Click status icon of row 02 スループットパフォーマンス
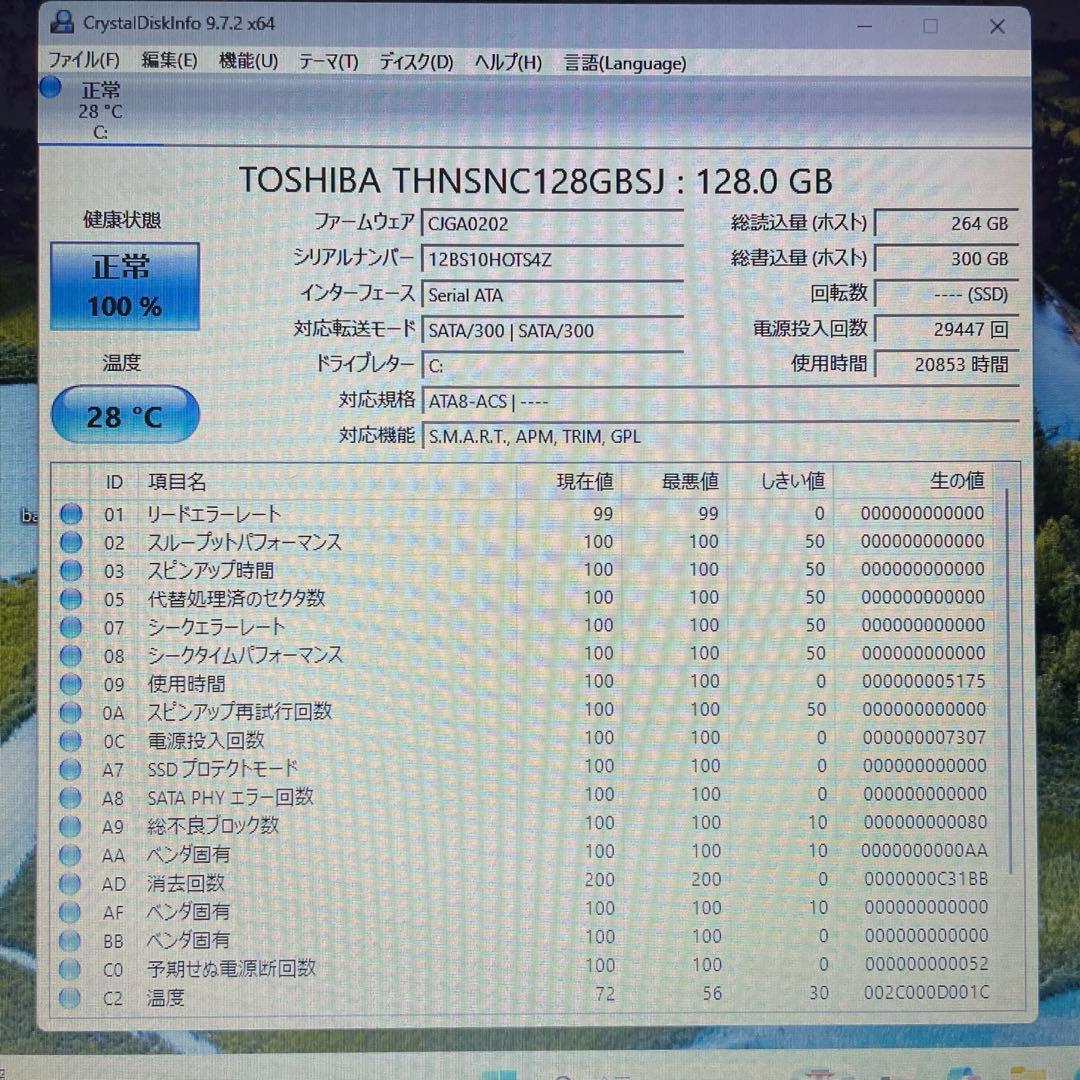 [71, 542]
